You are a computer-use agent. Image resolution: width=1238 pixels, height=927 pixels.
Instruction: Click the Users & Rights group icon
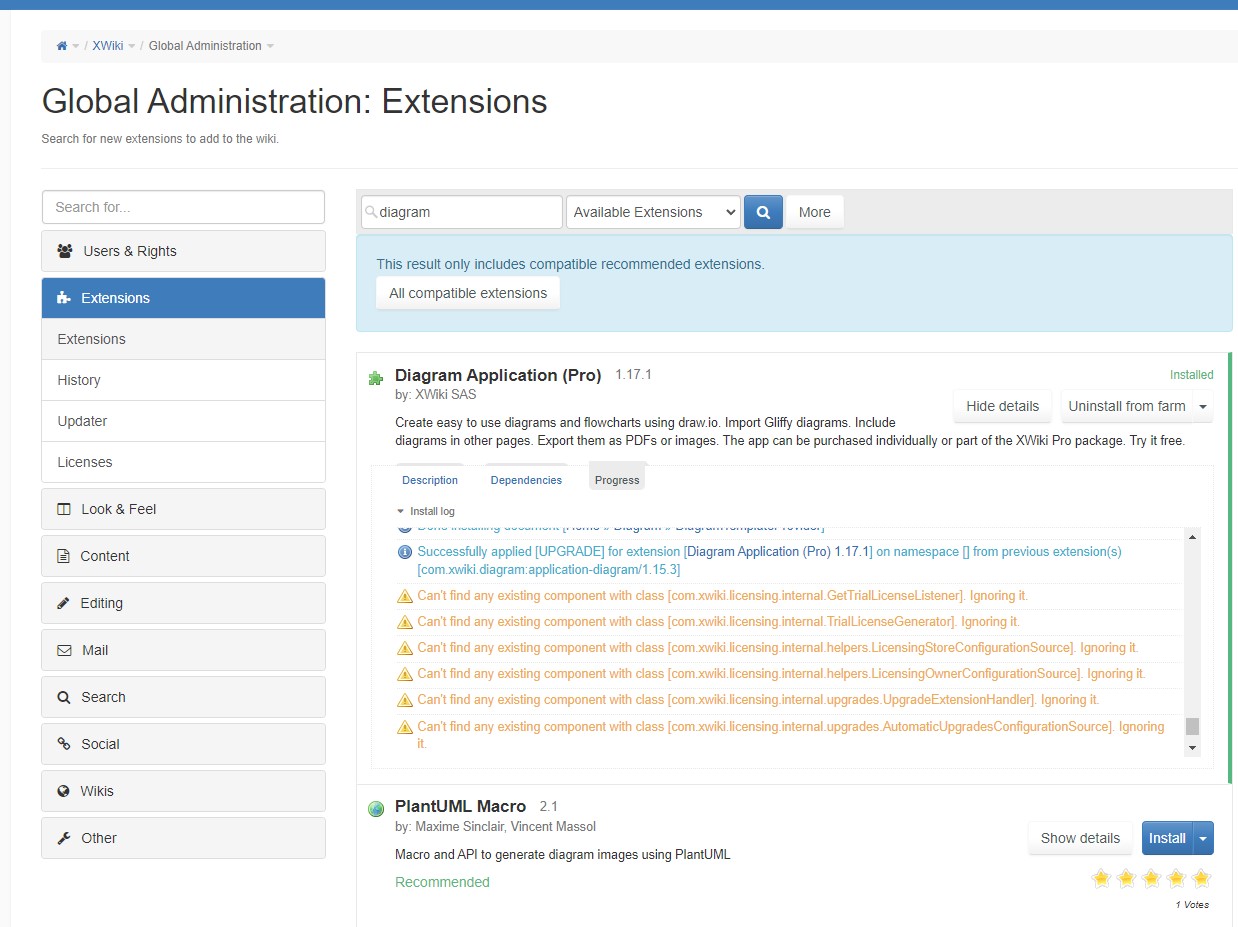point(65,251)
